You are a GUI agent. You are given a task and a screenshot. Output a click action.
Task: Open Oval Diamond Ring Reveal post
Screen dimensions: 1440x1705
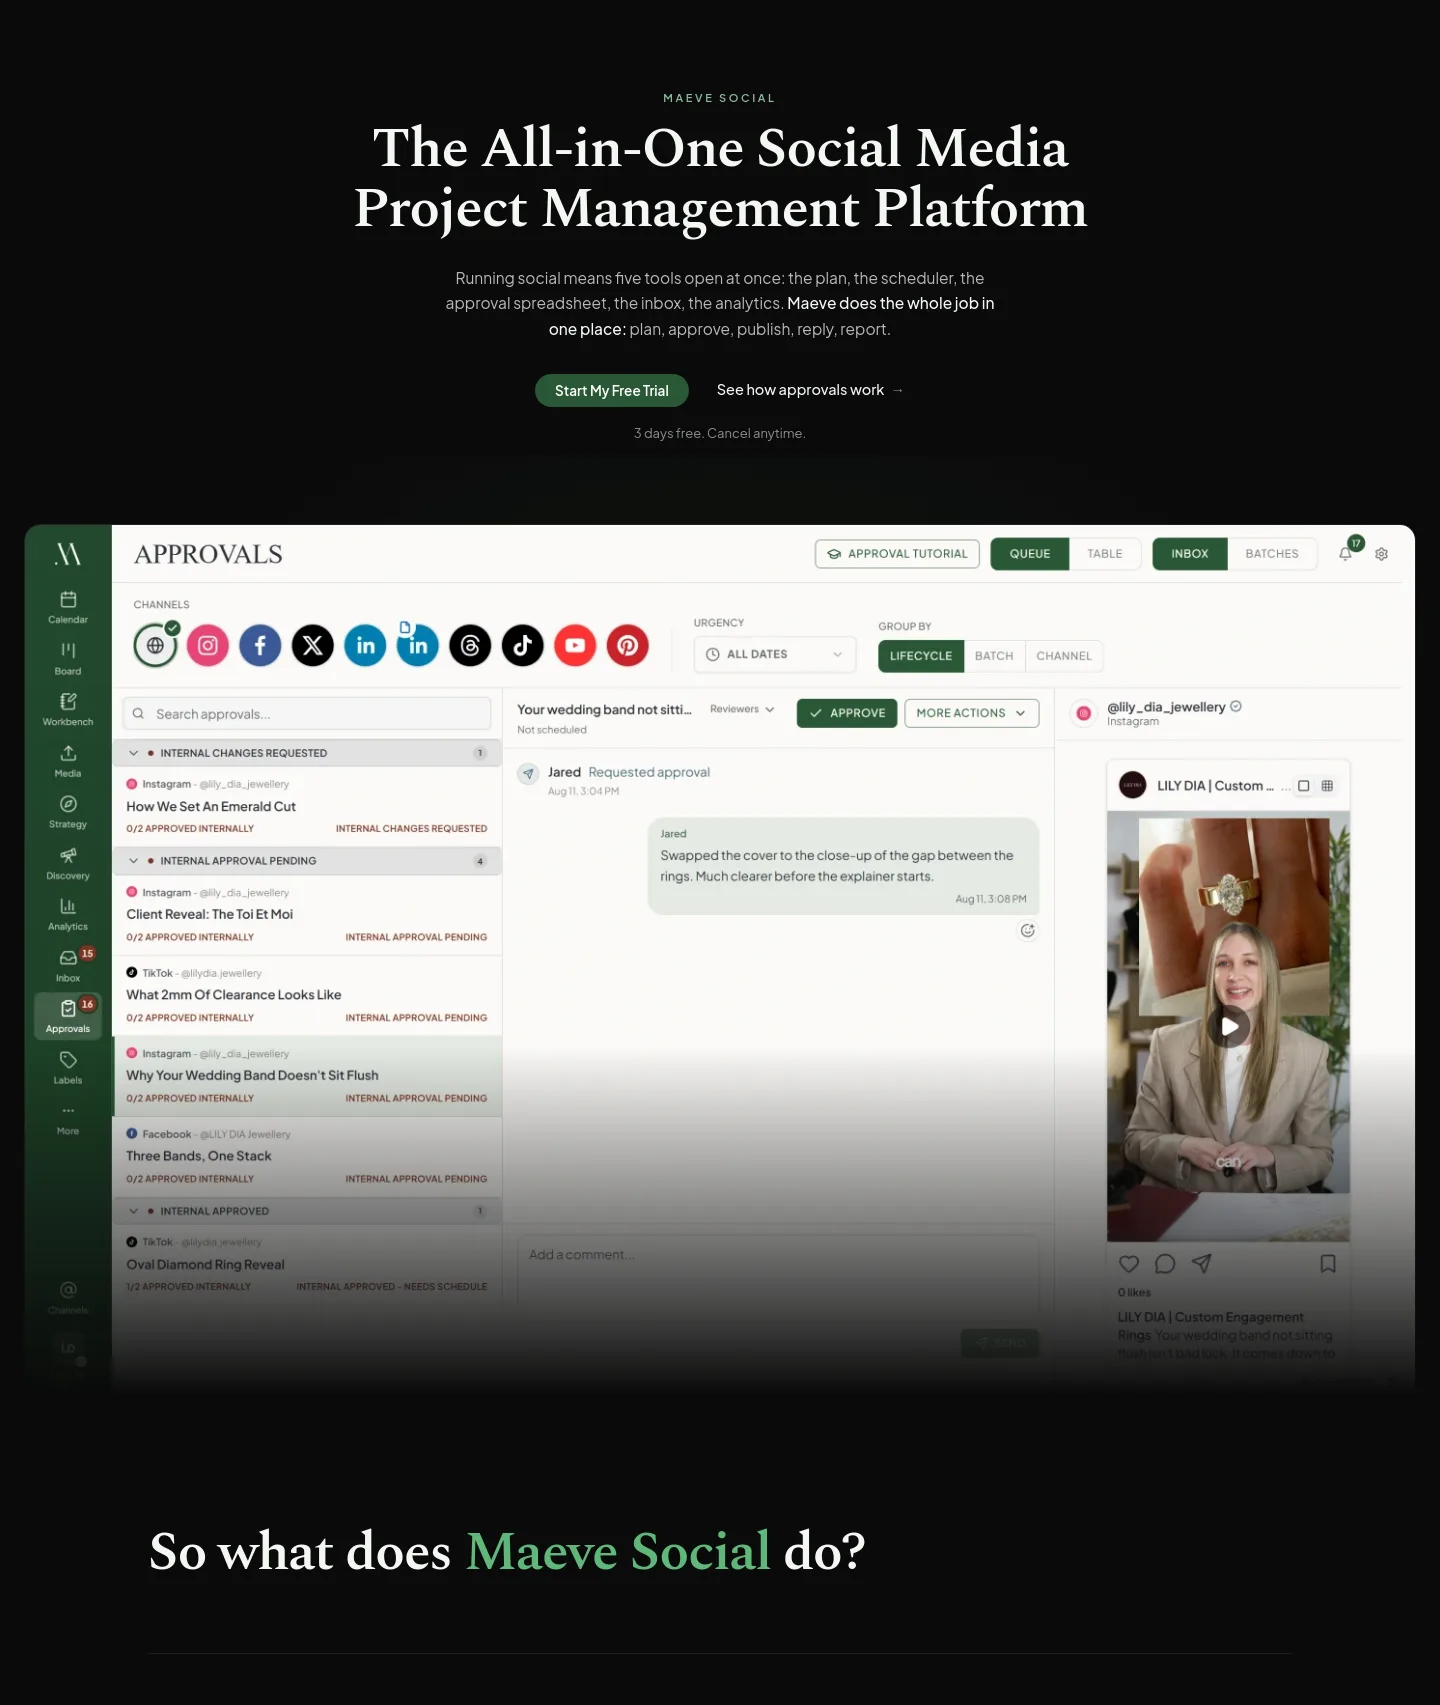pos(307,1264)
